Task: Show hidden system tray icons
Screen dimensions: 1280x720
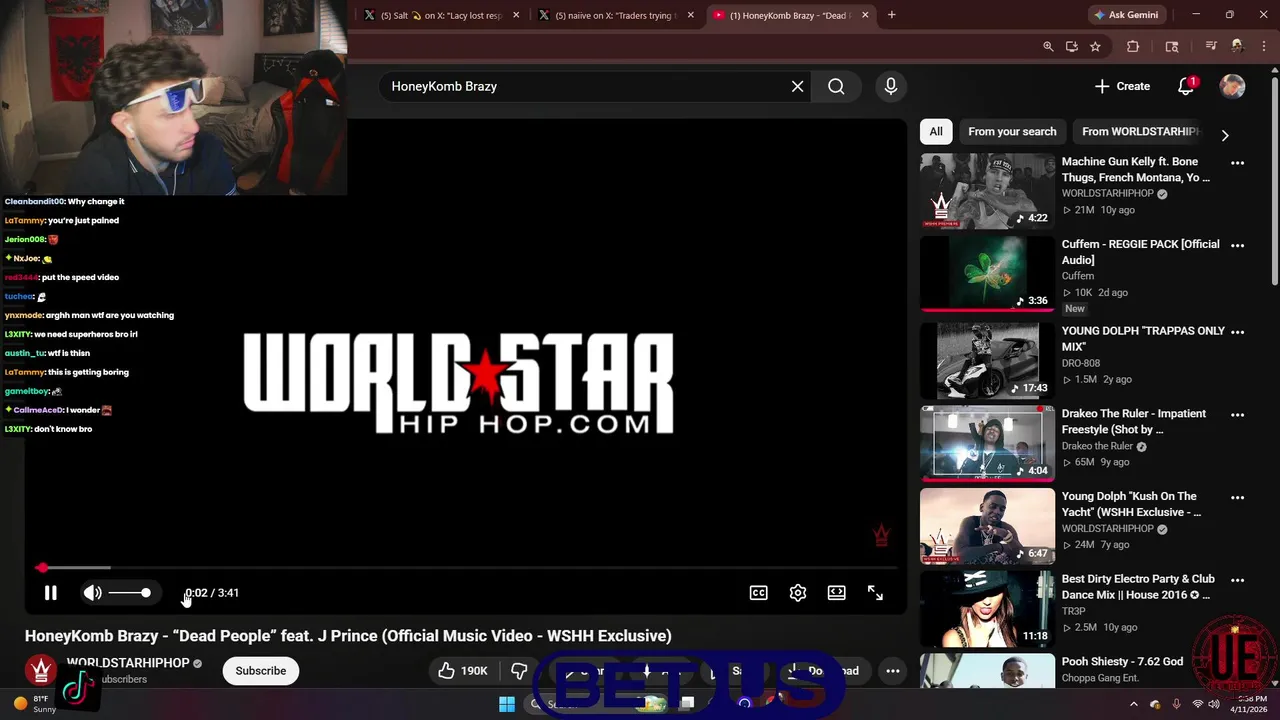Action: point(1134,704)
